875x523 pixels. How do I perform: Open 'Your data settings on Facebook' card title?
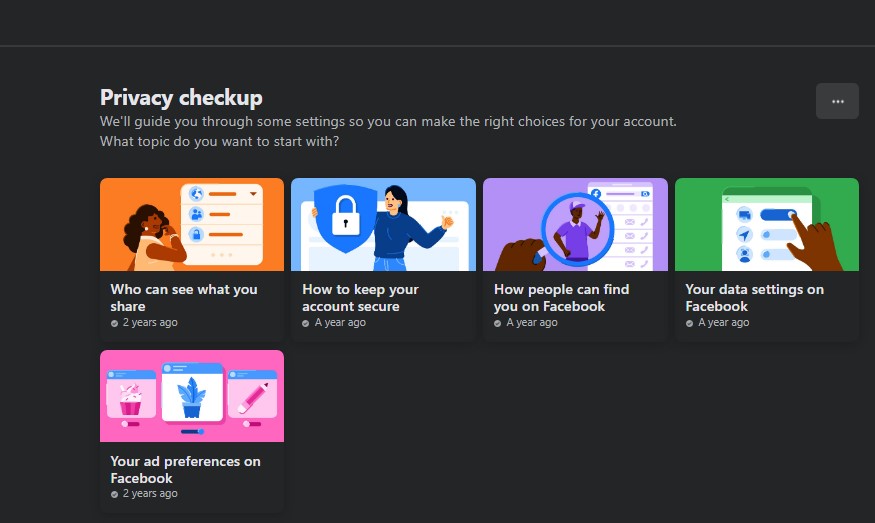(754, 297)
